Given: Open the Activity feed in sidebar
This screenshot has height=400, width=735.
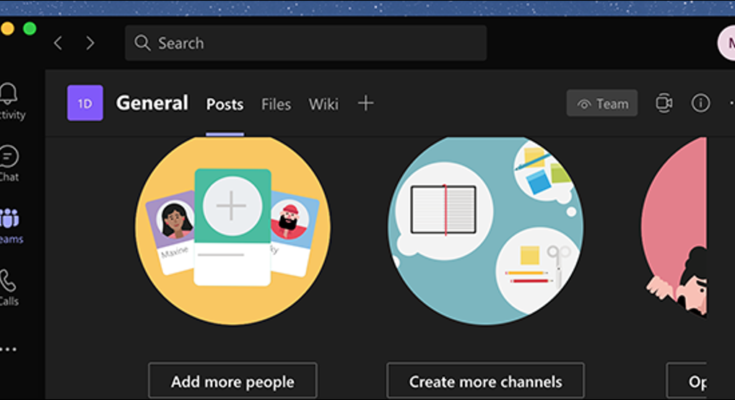Looking at the screenshot, I should (x=10, y=100).
